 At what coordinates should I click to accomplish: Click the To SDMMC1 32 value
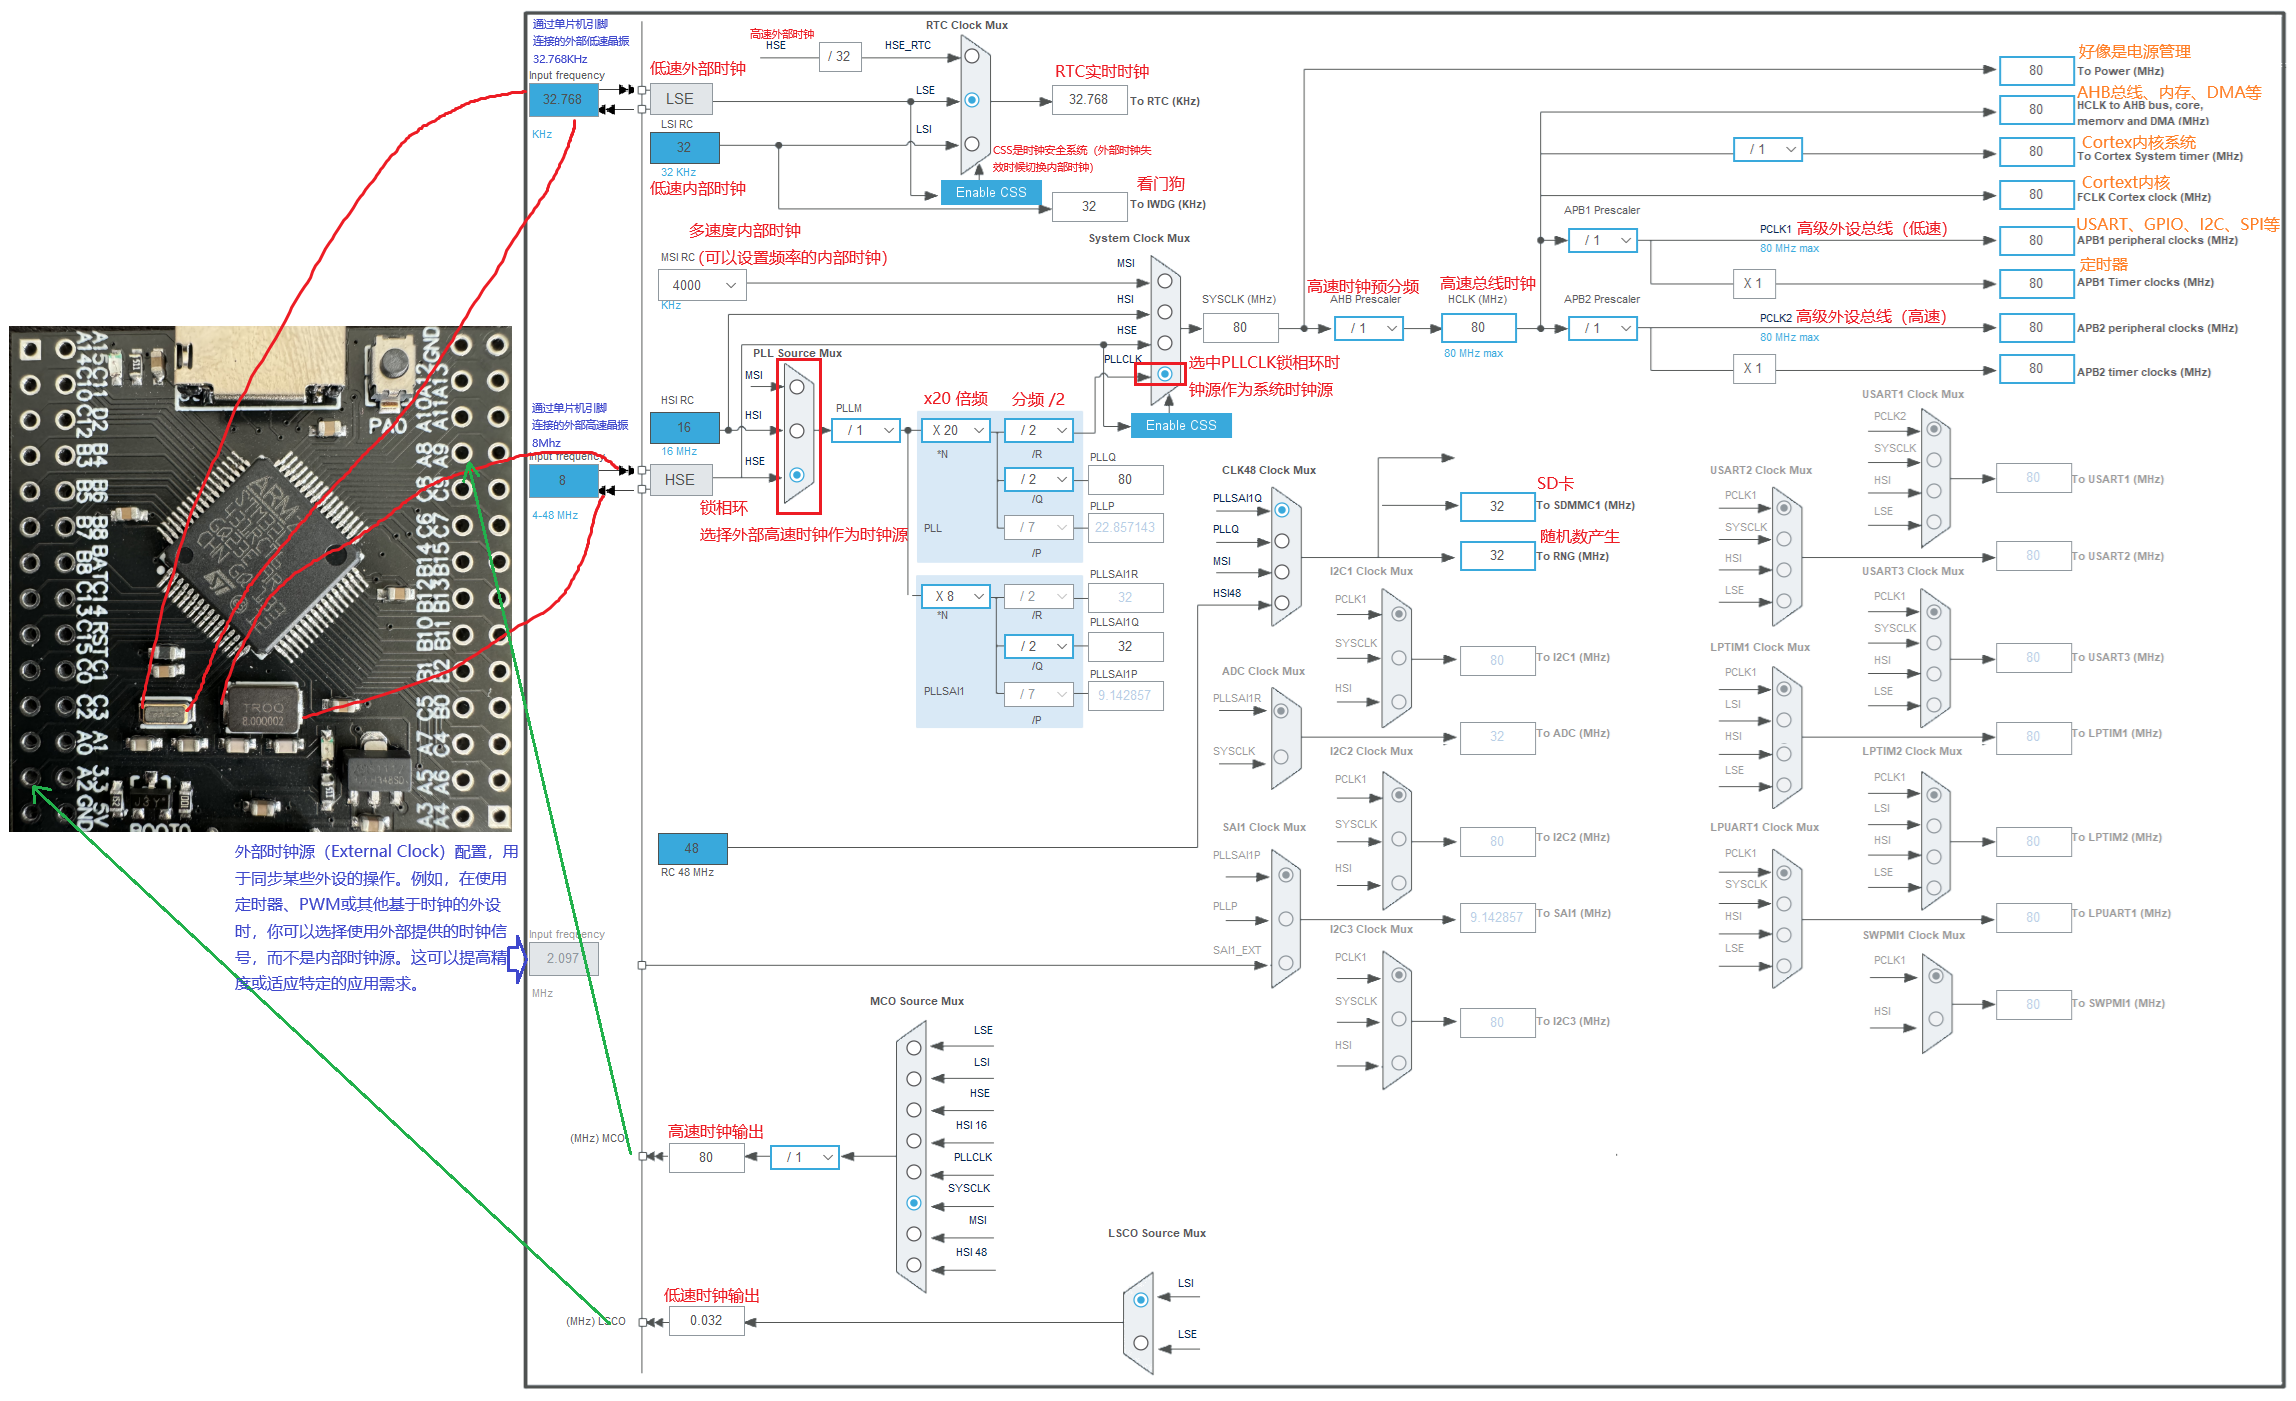1497,506
